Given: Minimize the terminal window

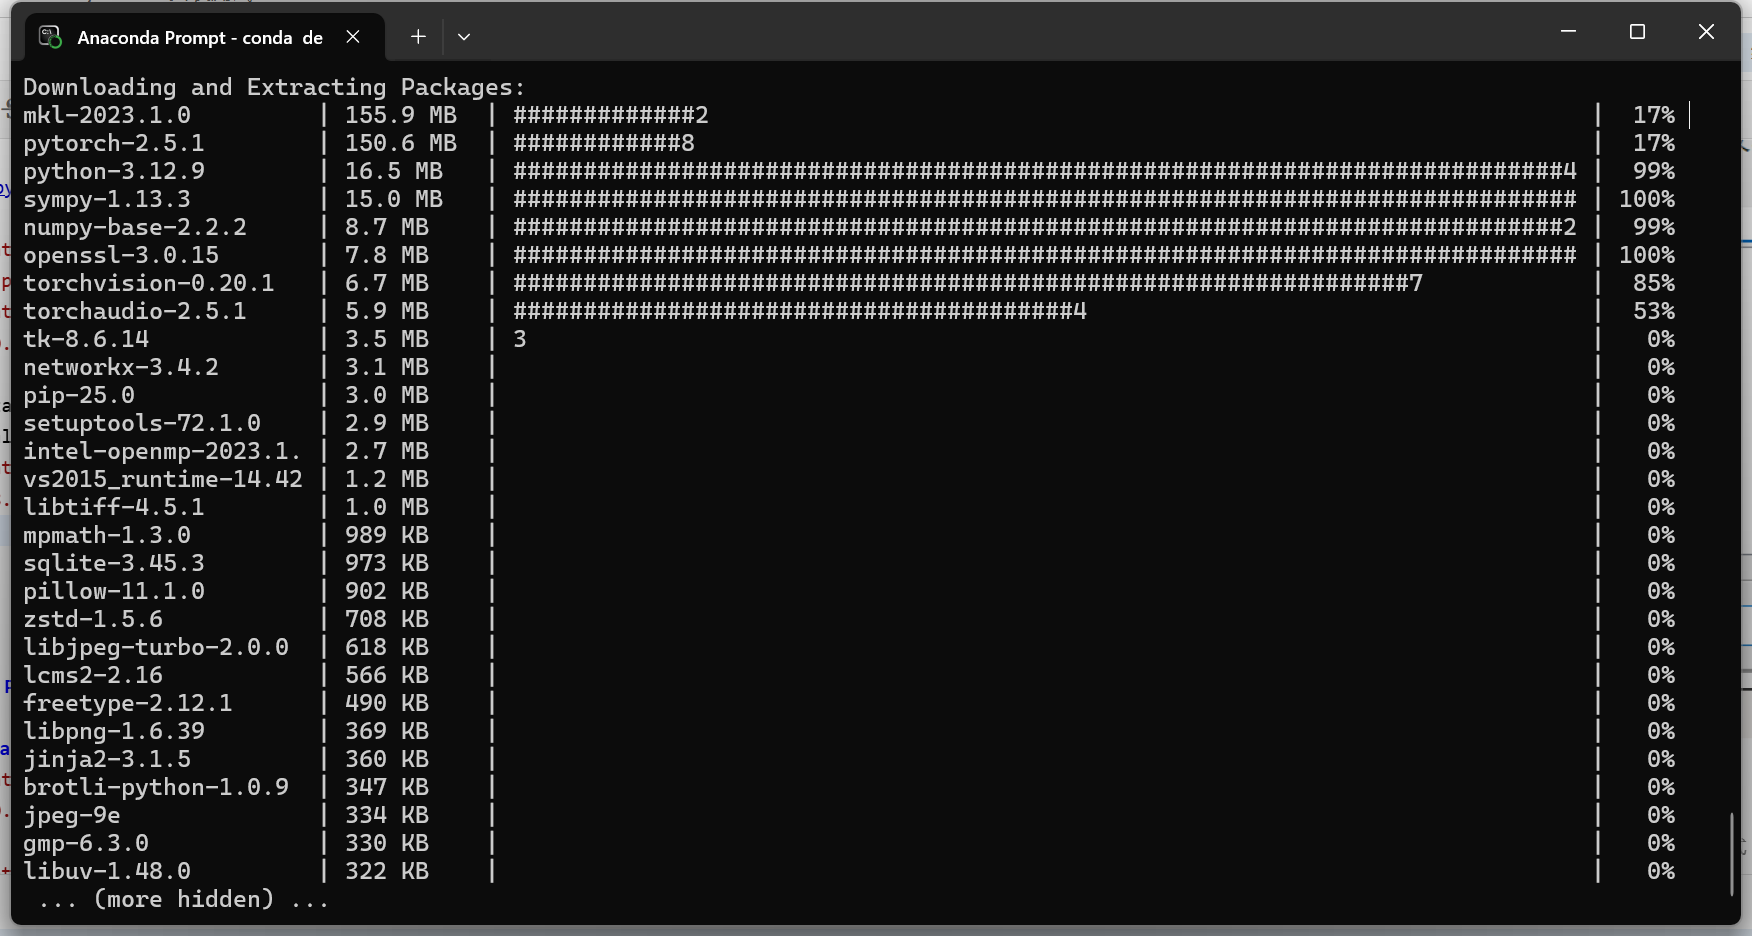Looking at the screenshot, I should pos(1568,32).
